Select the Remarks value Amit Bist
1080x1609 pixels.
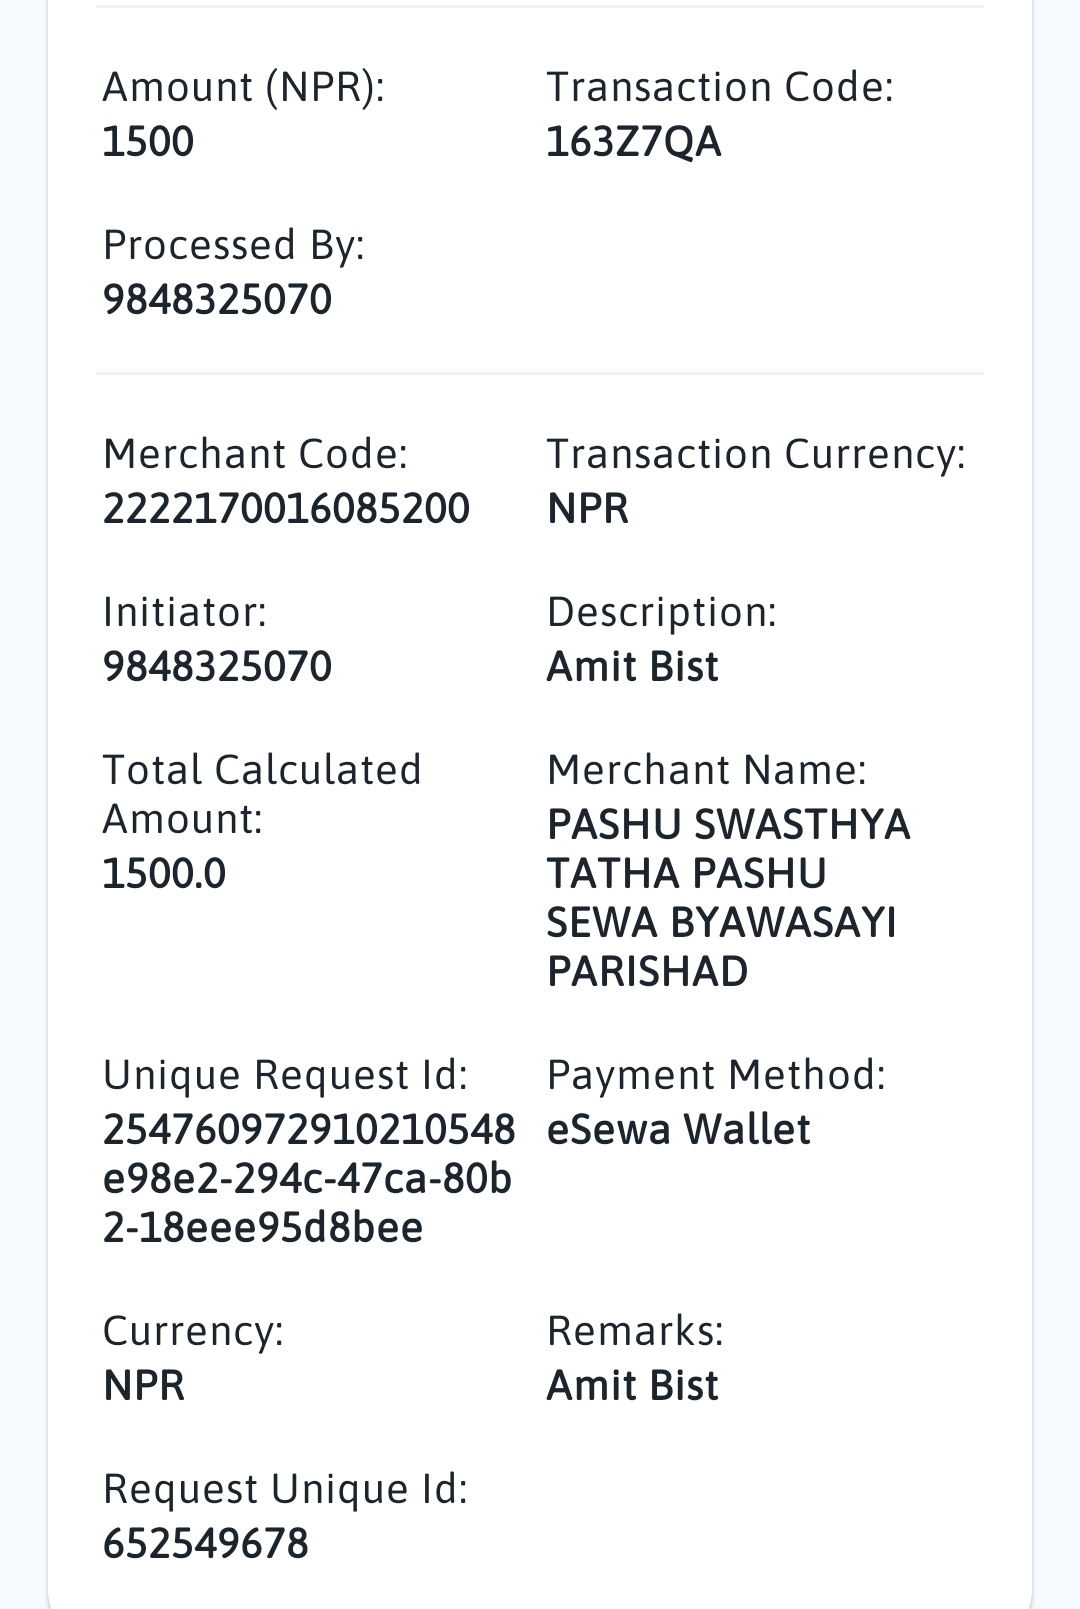(632, 1387)
